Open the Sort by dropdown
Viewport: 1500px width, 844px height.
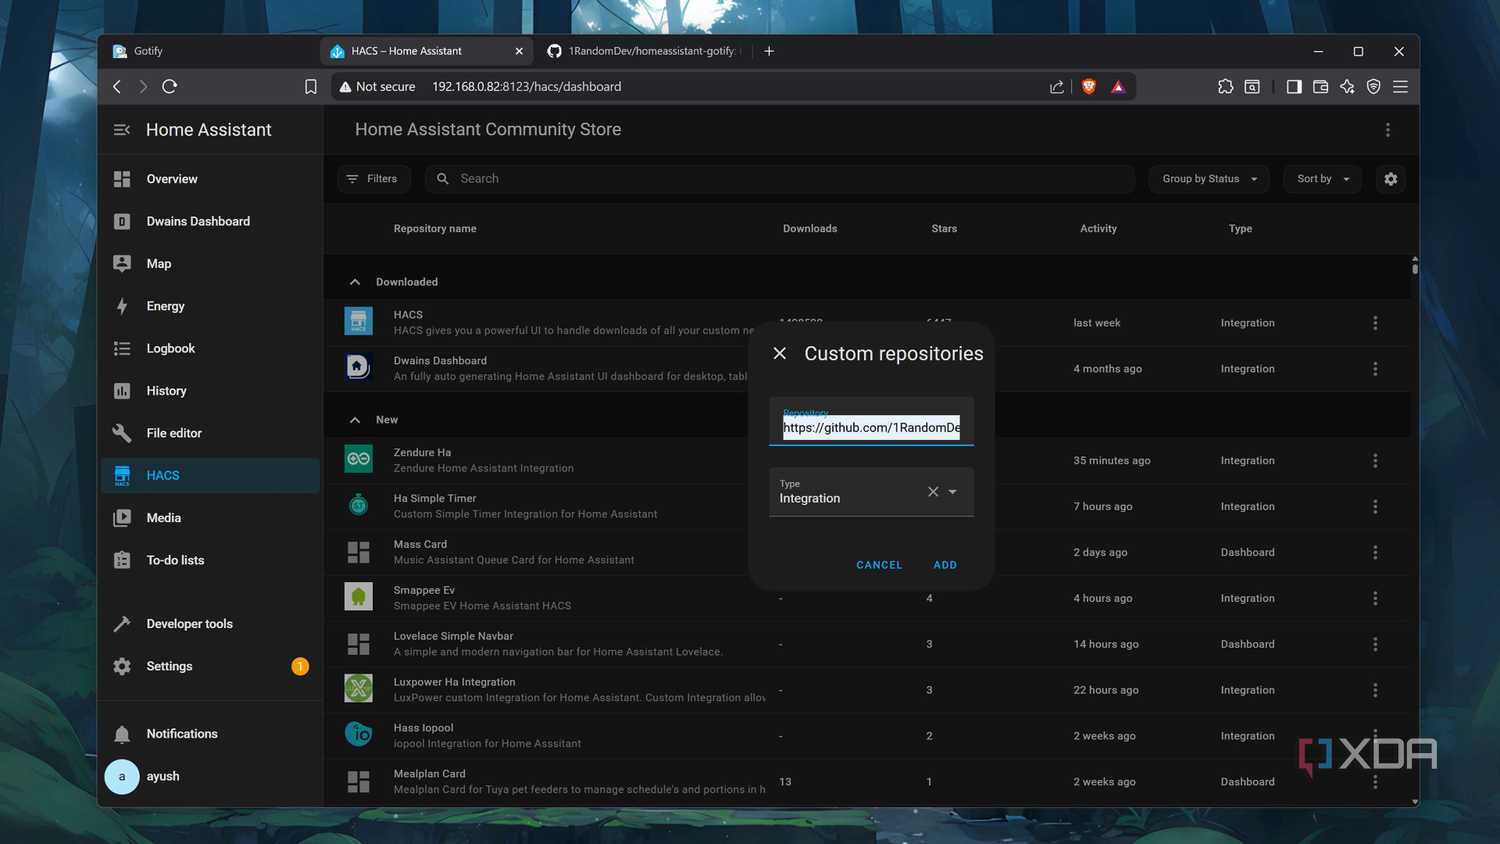tap(1323, 179)
